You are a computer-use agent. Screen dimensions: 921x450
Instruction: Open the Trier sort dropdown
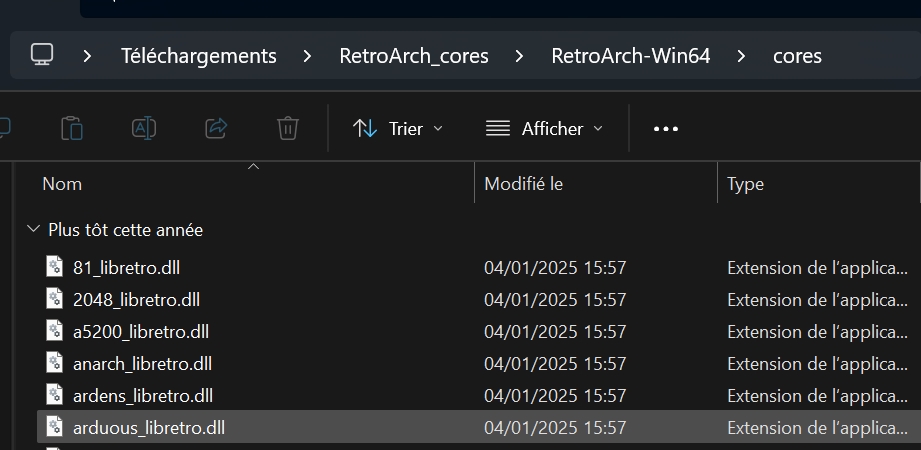(x=398, y=129)
